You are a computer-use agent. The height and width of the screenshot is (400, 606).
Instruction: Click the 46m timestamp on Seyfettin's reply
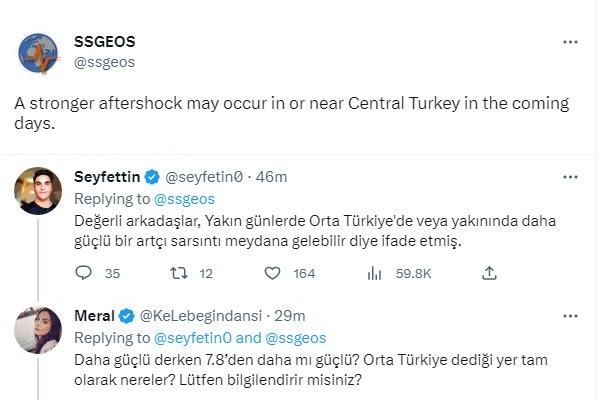[x=273, y=177]
